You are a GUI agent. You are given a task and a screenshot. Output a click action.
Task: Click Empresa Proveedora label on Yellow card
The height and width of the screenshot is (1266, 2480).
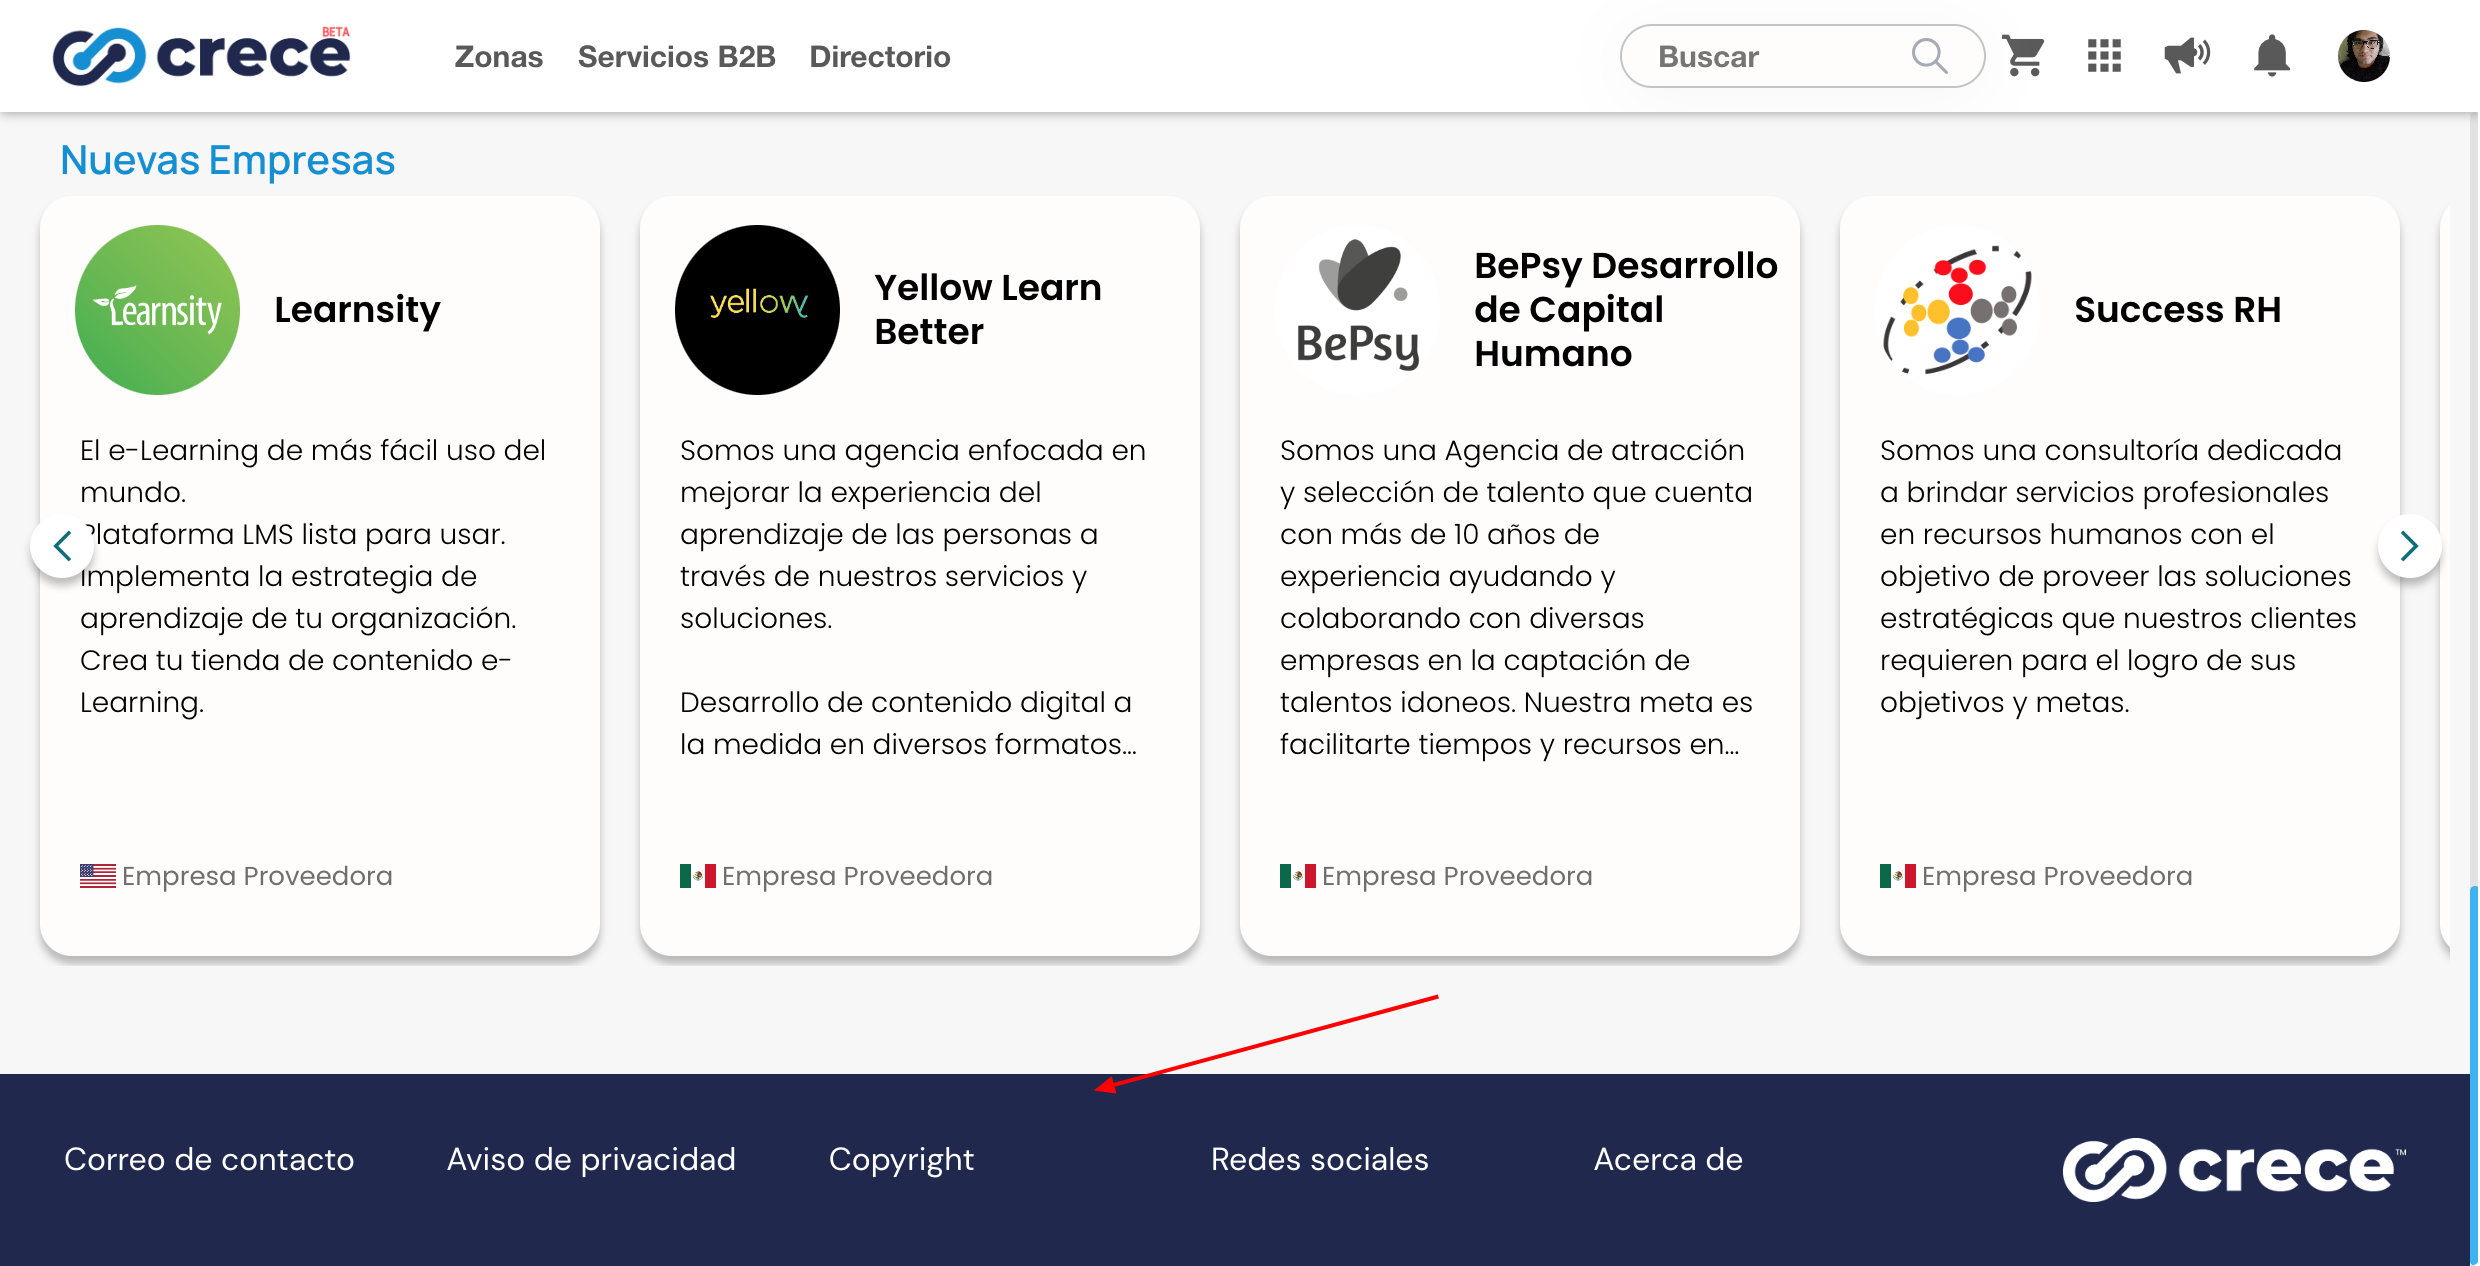(x=857, y=876)
